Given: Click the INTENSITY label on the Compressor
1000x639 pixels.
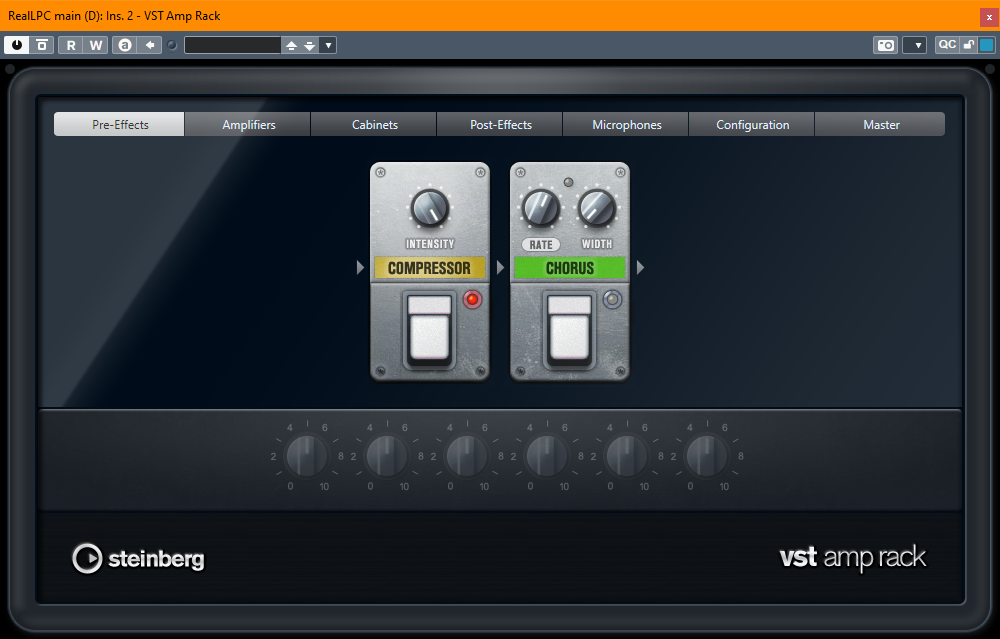Looking at the screenshot, I should coord(430,244).
